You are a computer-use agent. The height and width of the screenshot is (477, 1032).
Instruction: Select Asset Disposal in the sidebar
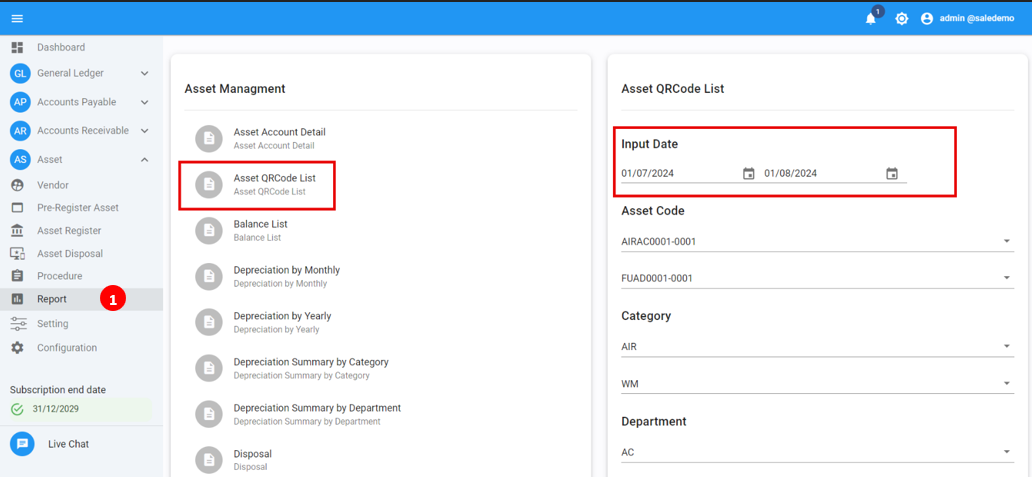pyautogui.click(x=69, y=254)
